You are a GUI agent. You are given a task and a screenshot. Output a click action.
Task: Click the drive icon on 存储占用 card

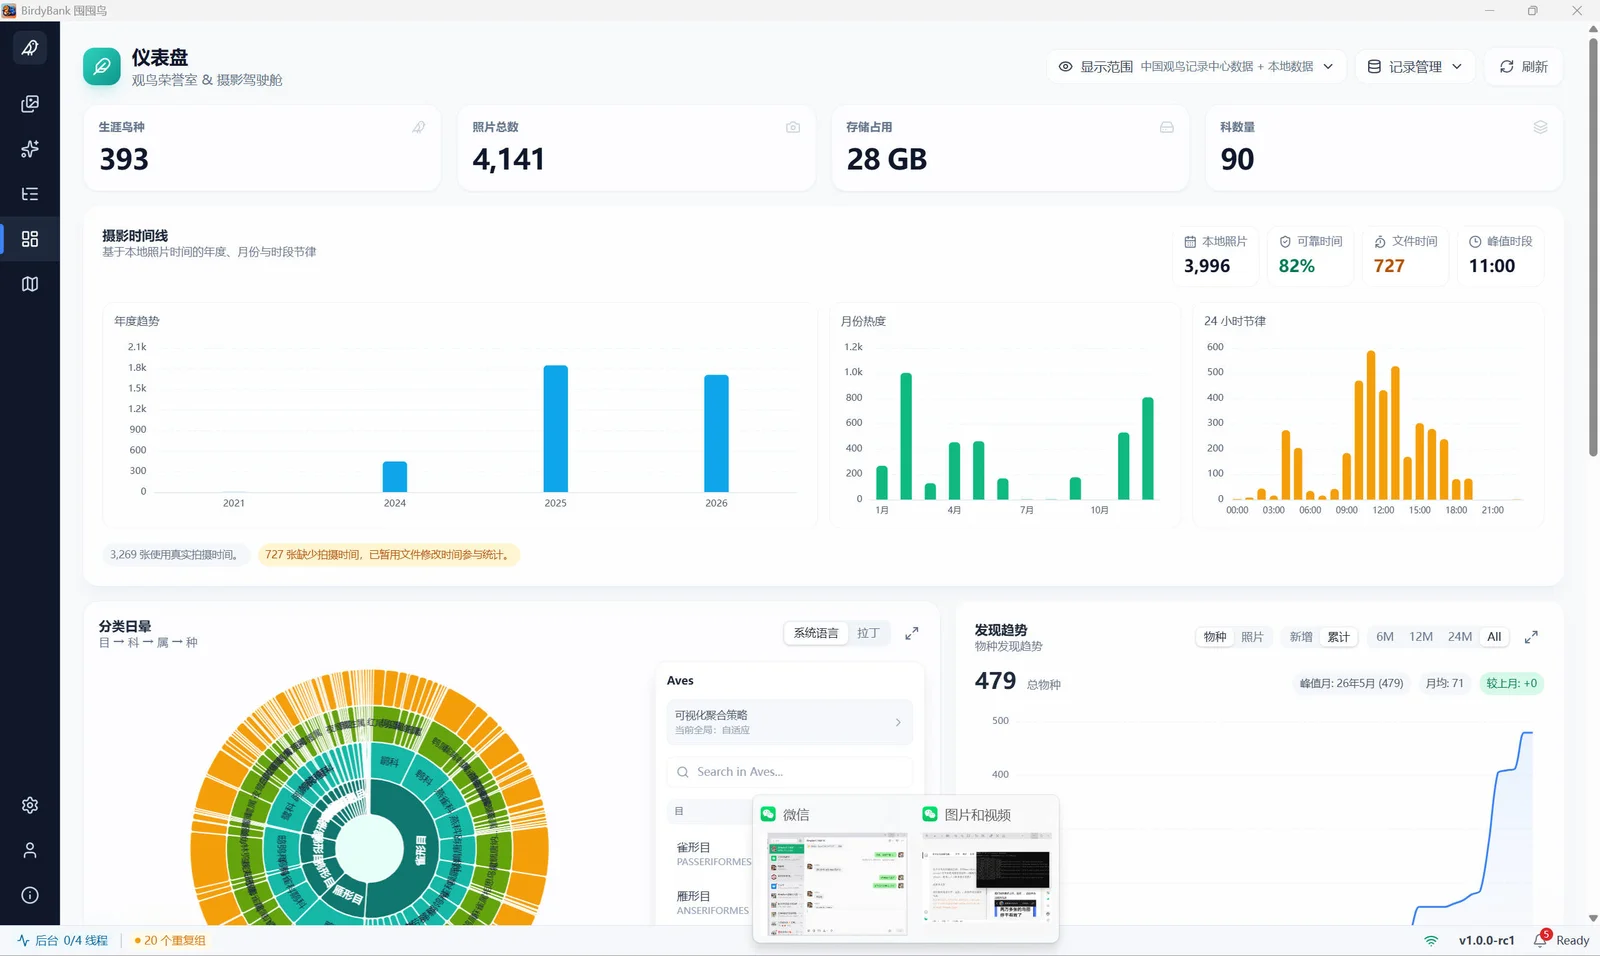(x=1167, y=127)
